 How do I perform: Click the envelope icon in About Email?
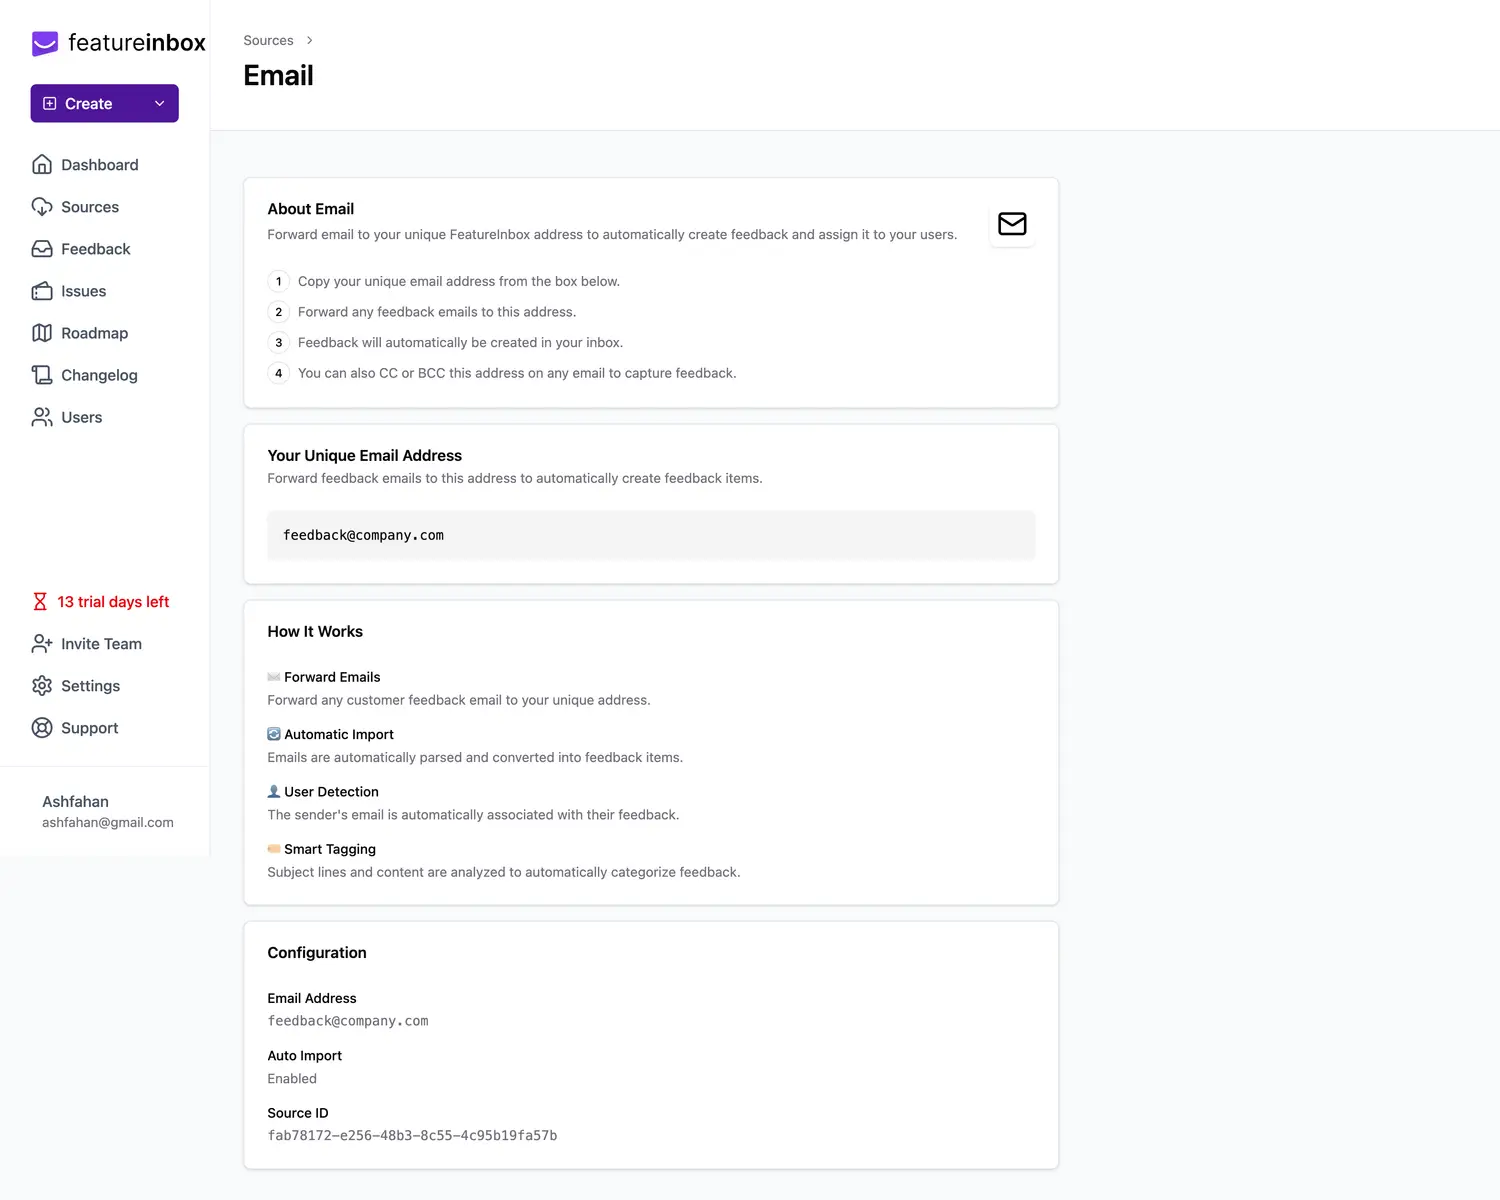1012,224
